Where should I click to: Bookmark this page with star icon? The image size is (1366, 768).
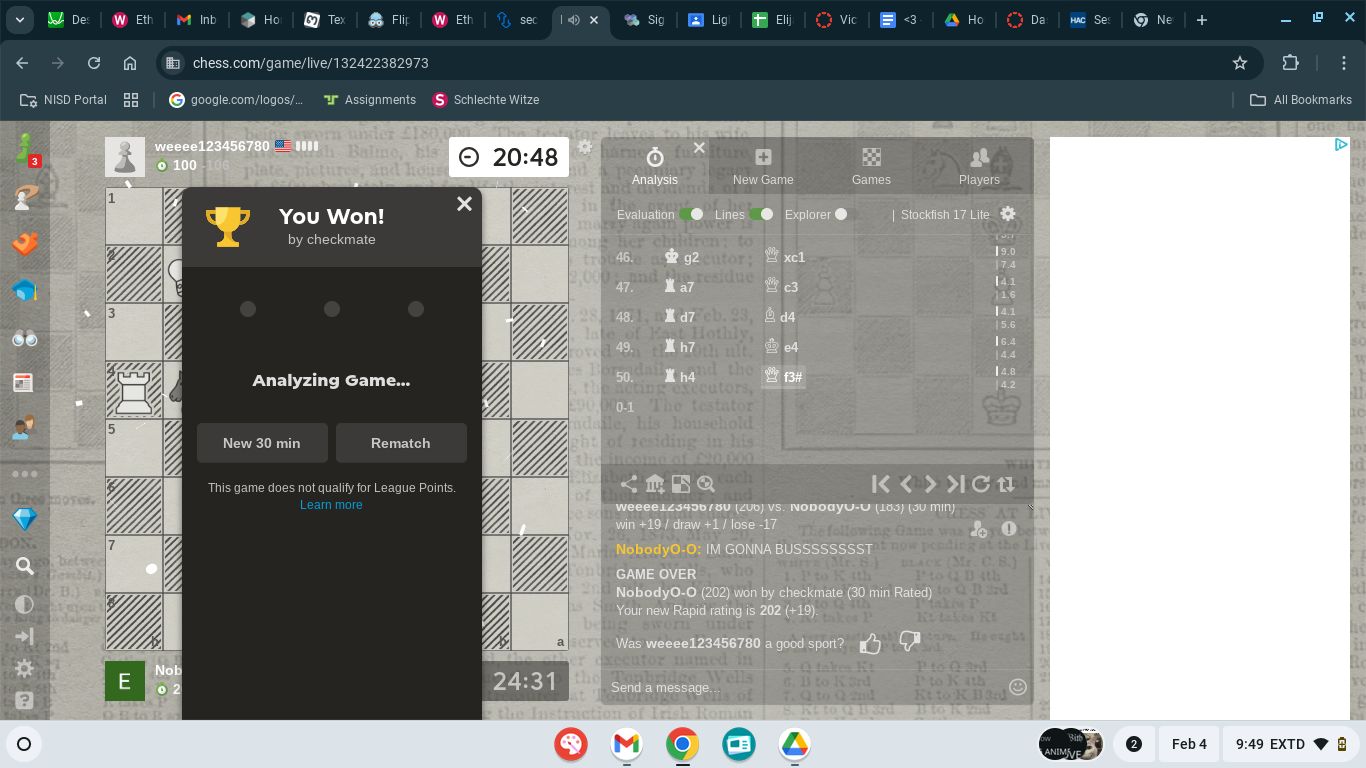(1240, 63)
